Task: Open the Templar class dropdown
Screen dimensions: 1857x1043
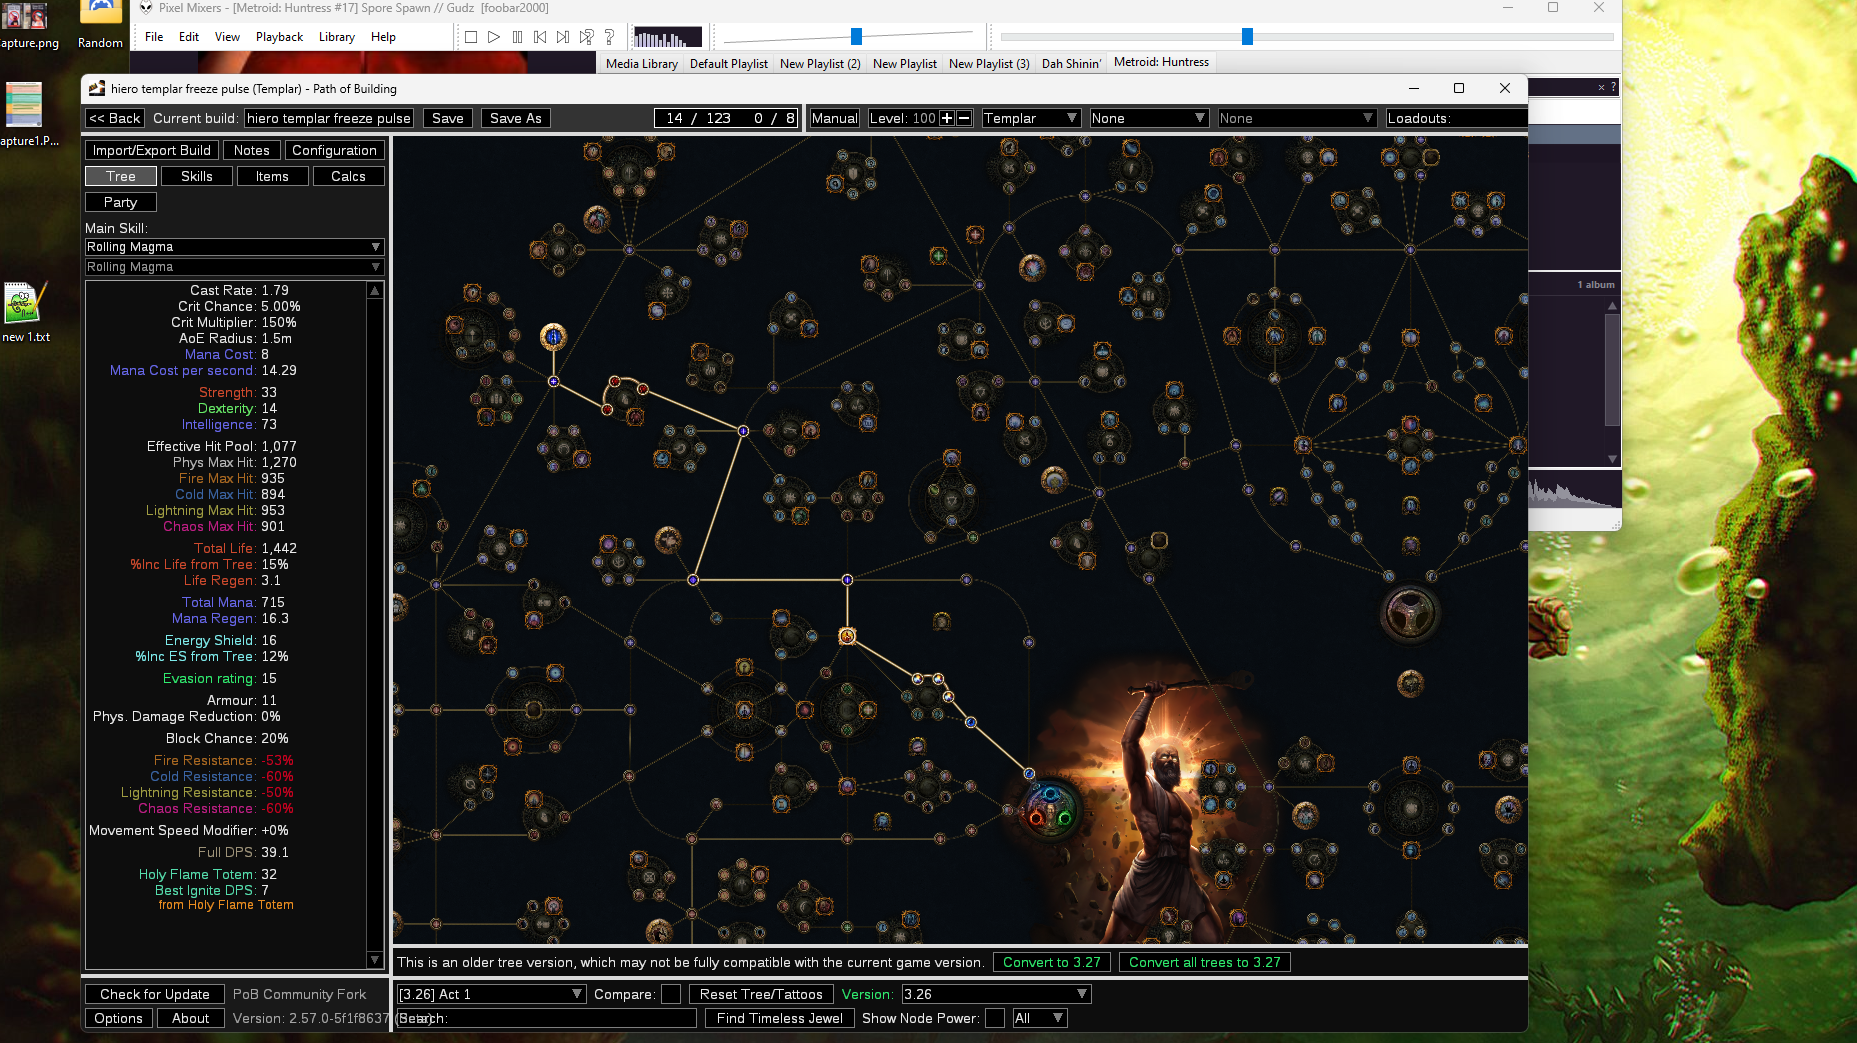Action: pyautogui.click(x=1031, y=118)
